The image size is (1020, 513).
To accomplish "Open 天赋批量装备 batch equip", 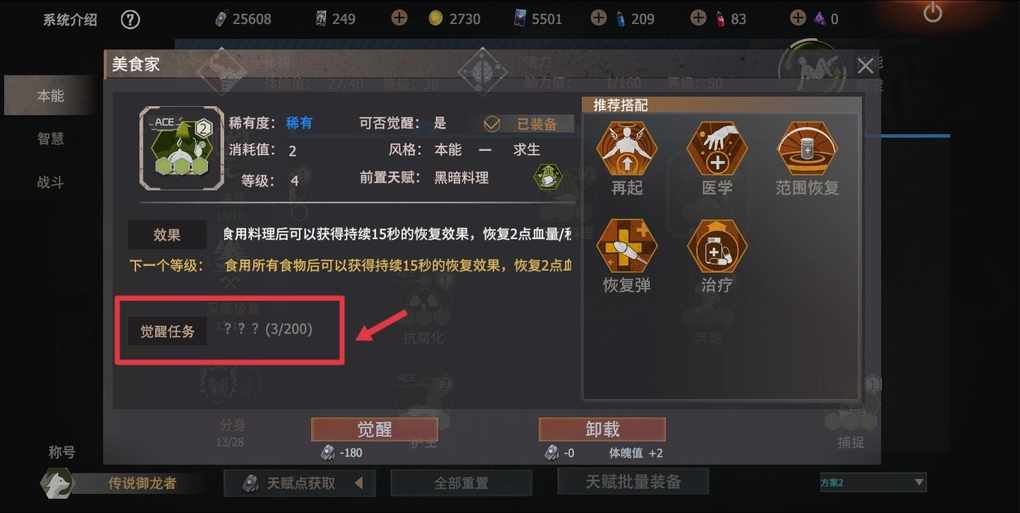I will pos(633,482).
